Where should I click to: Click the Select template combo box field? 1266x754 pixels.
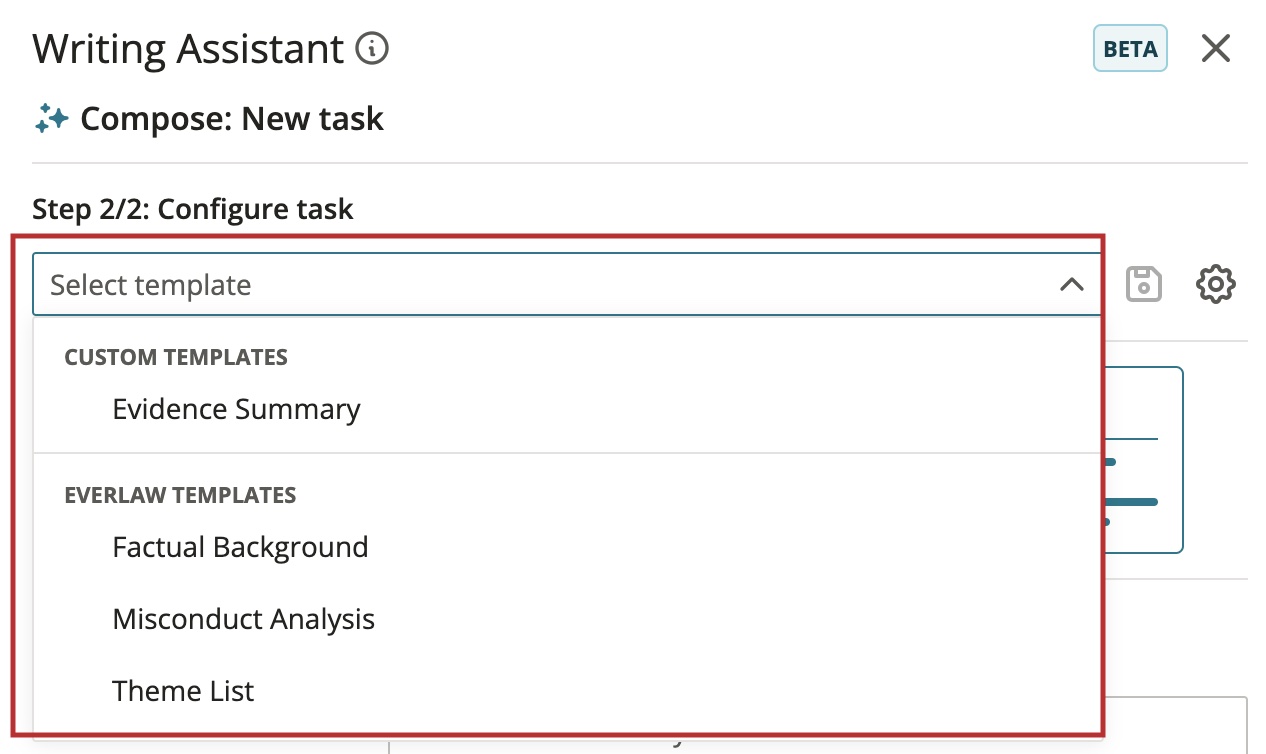click(x=567, y=285)
